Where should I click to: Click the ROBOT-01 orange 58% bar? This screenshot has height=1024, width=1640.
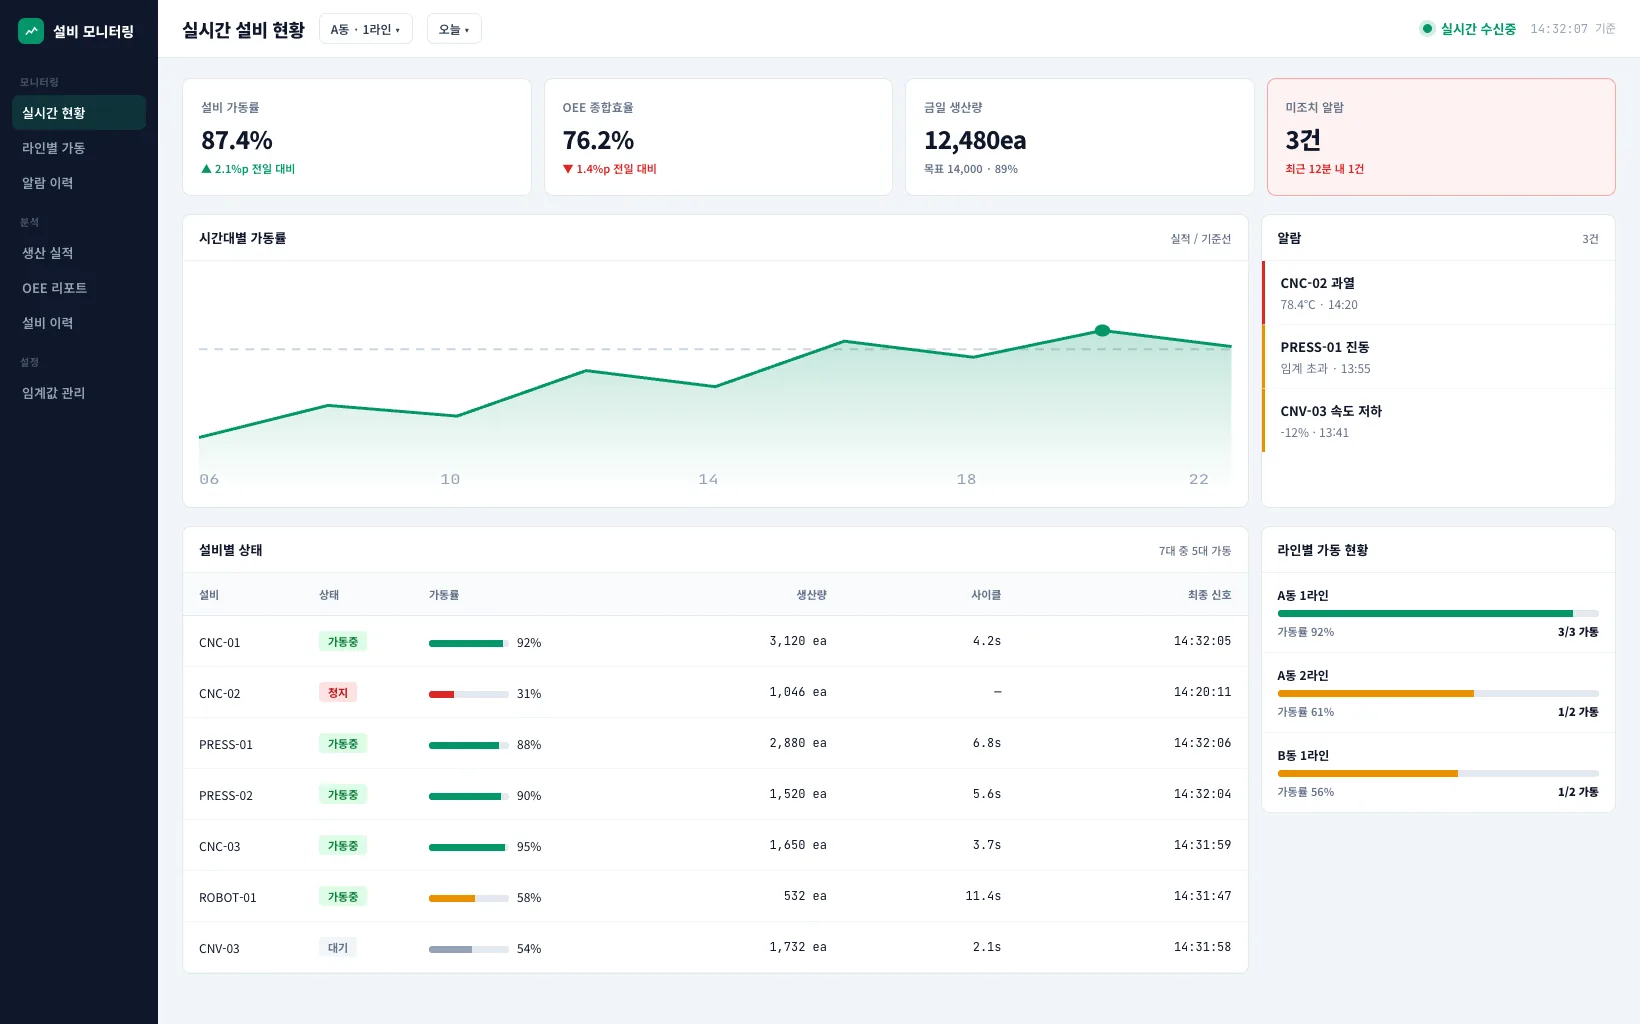(469, 898)
